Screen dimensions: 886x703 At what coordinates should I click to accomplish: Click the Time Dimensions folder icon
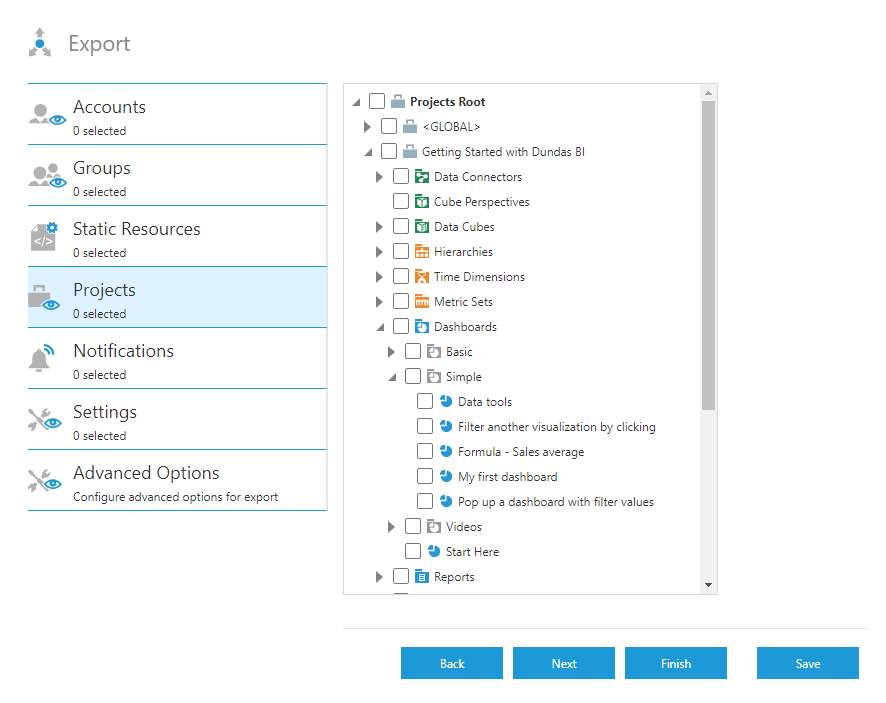pos(422,276)
